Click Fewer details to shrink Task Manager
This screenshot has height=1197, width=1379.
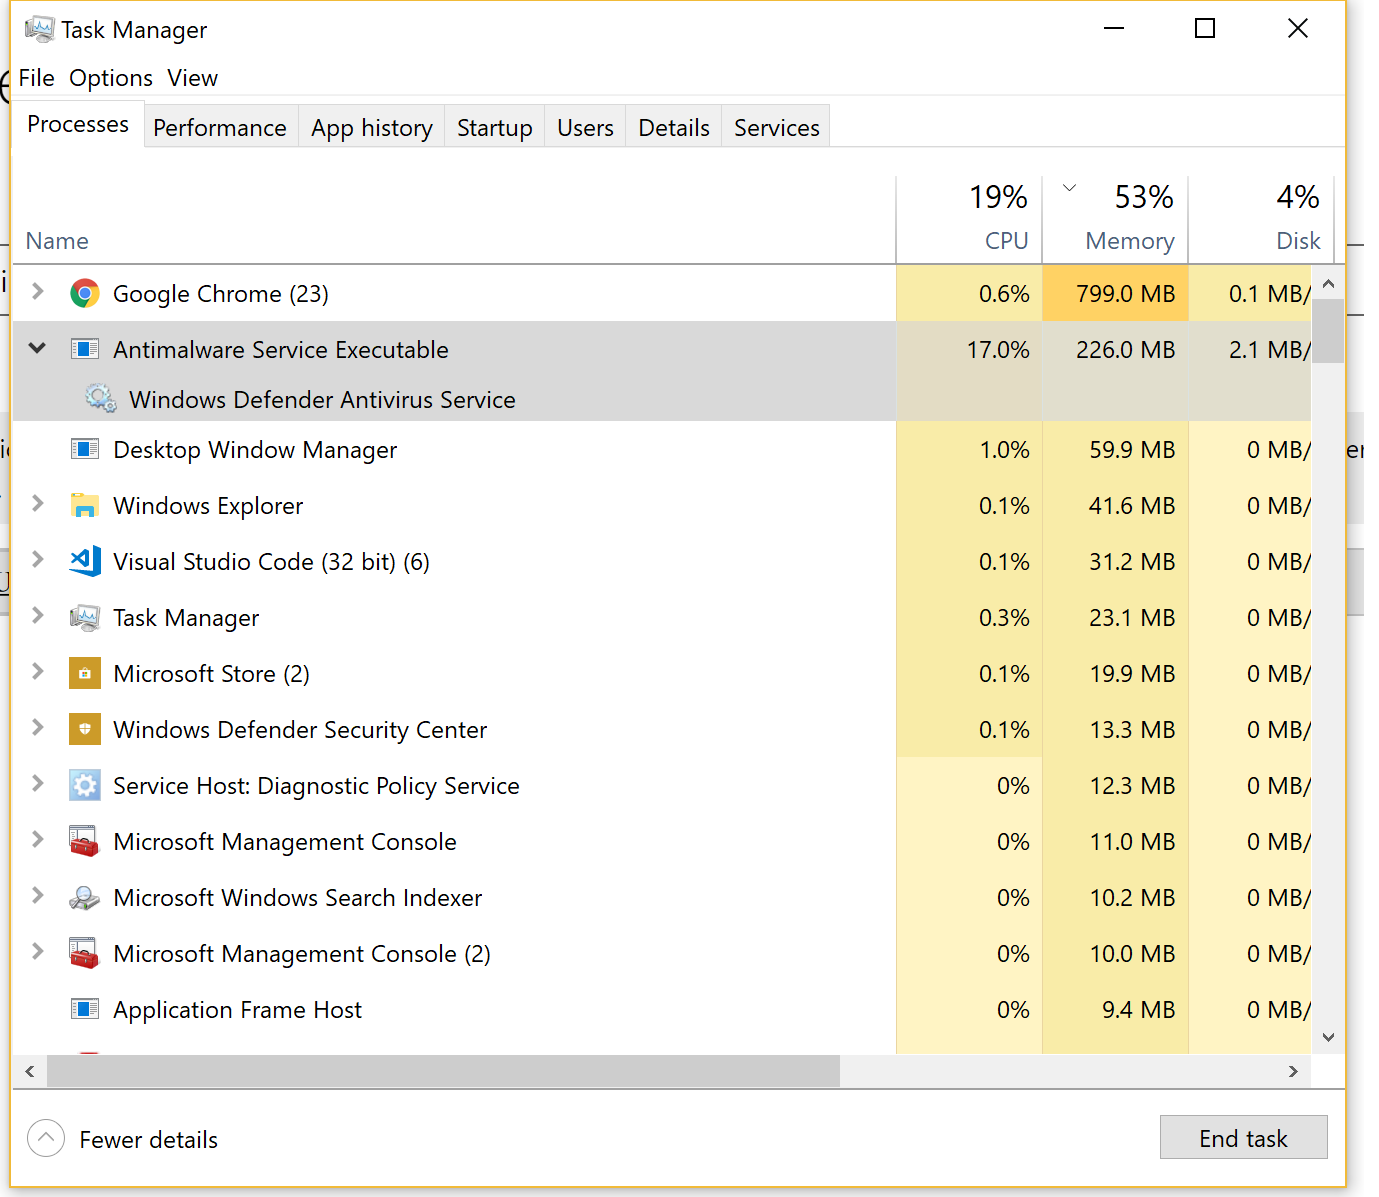[123, 1139]
